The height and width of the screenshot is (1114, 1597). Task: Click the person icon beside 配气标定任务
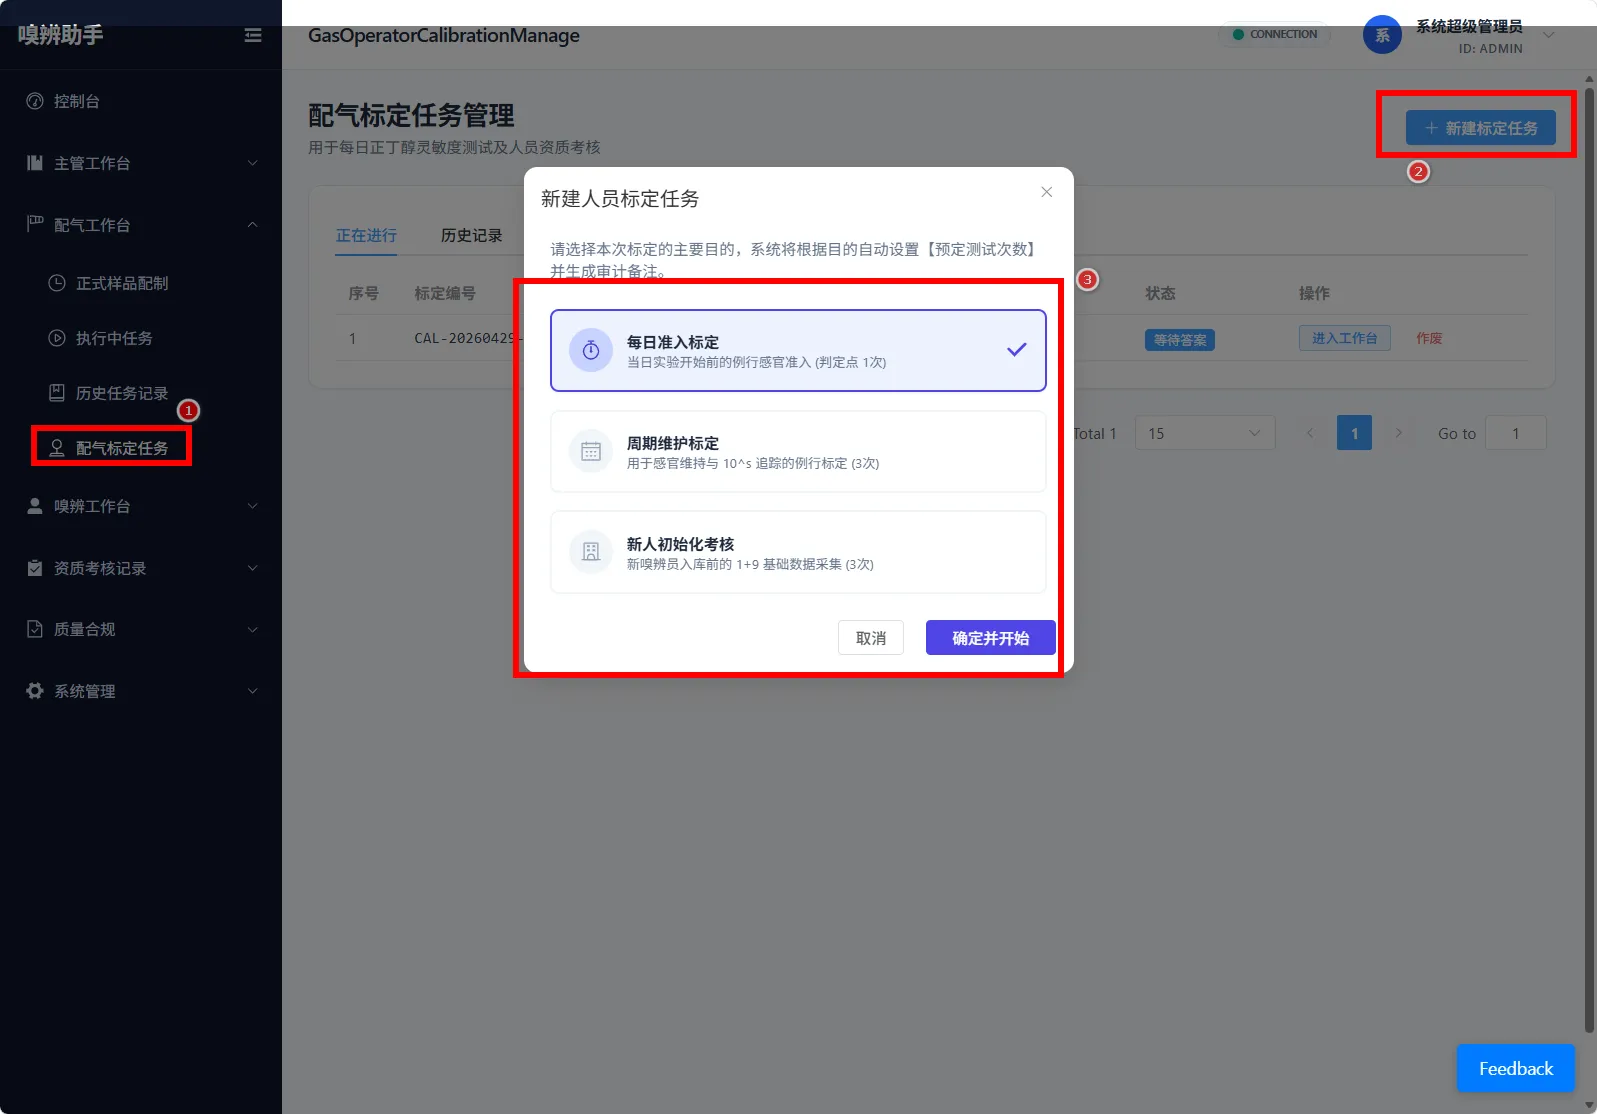tap(57, 448)
